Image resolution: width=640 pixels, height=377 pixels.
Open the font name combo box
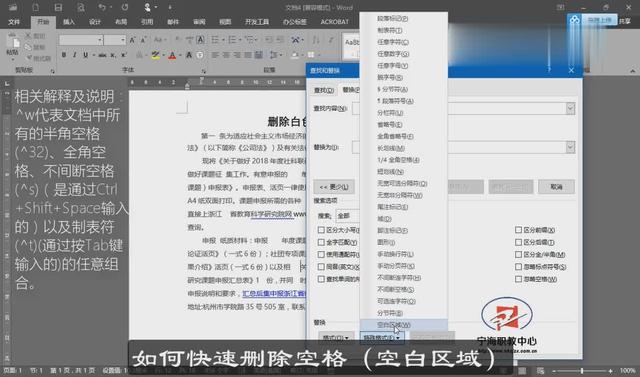click(x=81, y=40)
